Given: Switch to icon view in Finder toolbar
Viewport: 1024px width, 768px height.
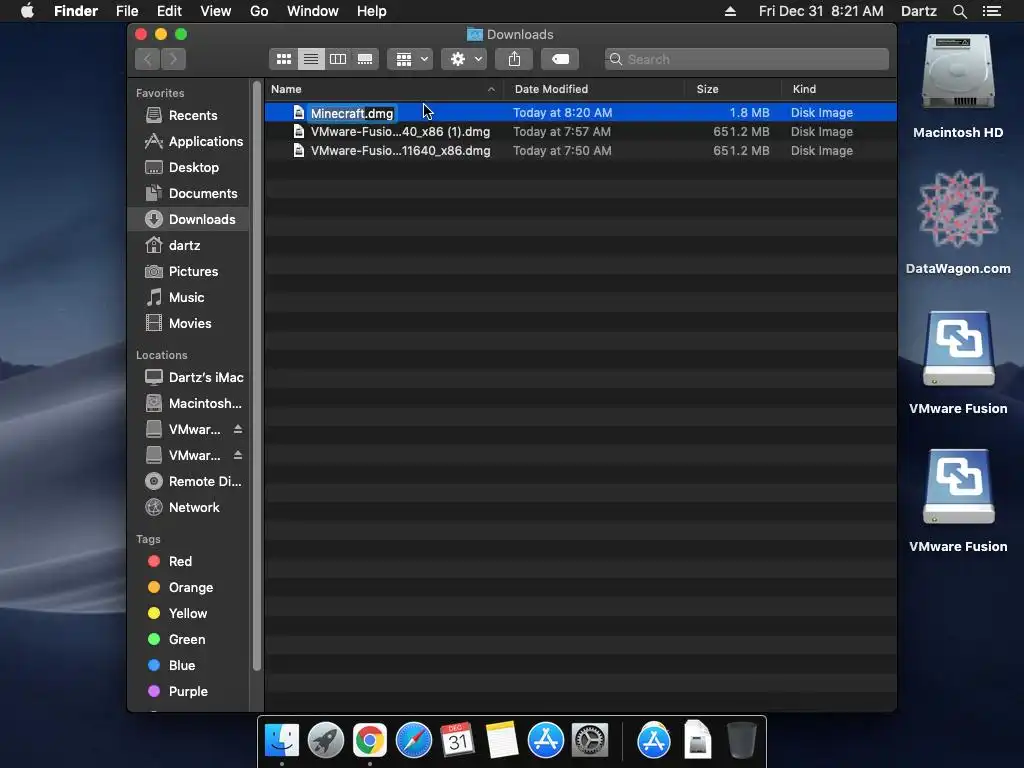Looking at the screenshot, I should click(283, 59).
